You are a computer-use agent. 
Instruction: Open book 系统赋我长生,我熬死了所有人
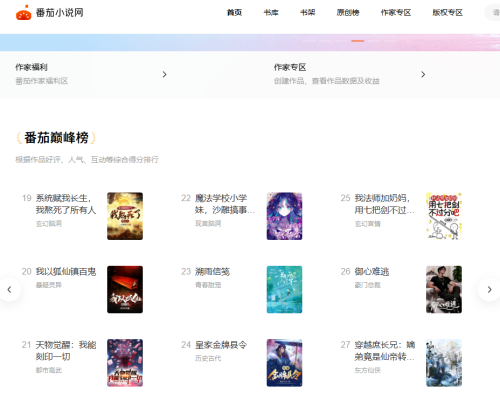(66, 204)
